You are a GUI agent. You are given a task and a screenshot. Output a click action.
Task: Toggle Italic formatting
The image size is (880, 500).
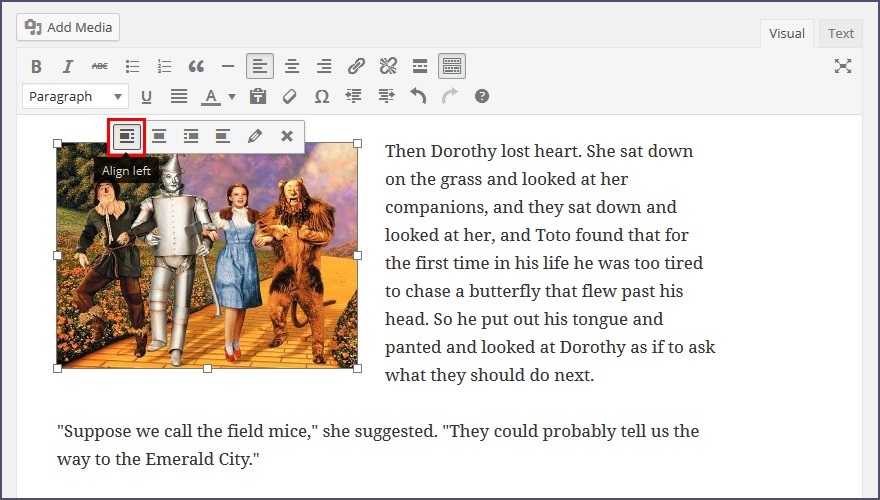coord(68,67)
